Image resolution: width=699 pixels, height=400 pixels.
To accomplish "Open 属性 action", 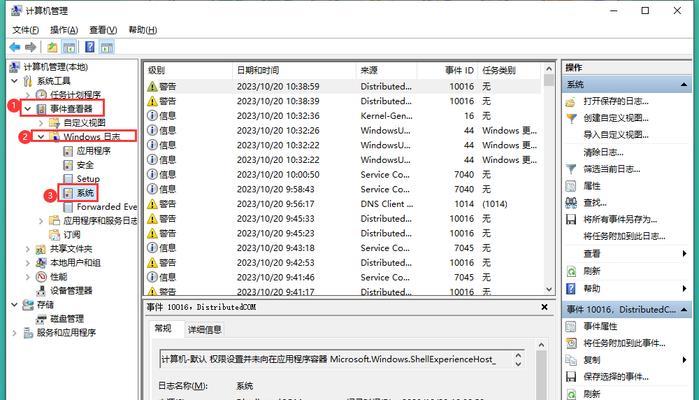I will click(x=592, y=186).
